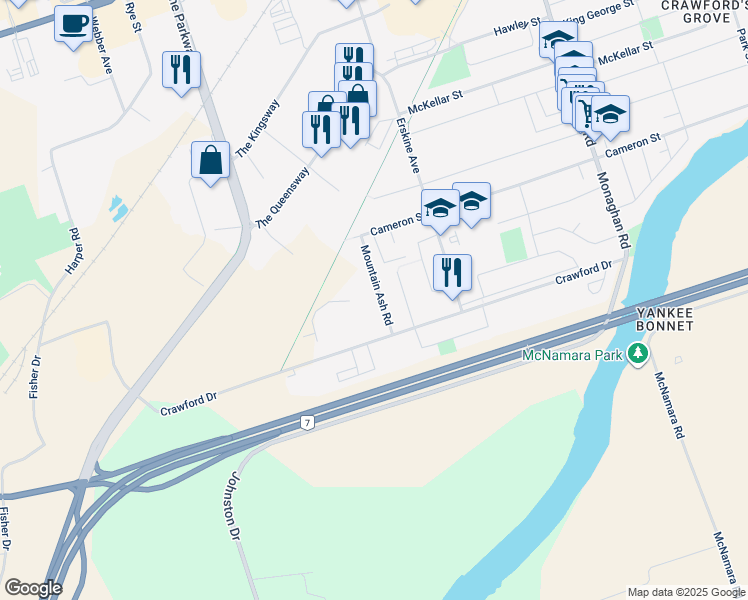Click the cafe coffee cup marker
Viewport: 748px width, 600px height.
pyautogui.click(x=73, y=24)
